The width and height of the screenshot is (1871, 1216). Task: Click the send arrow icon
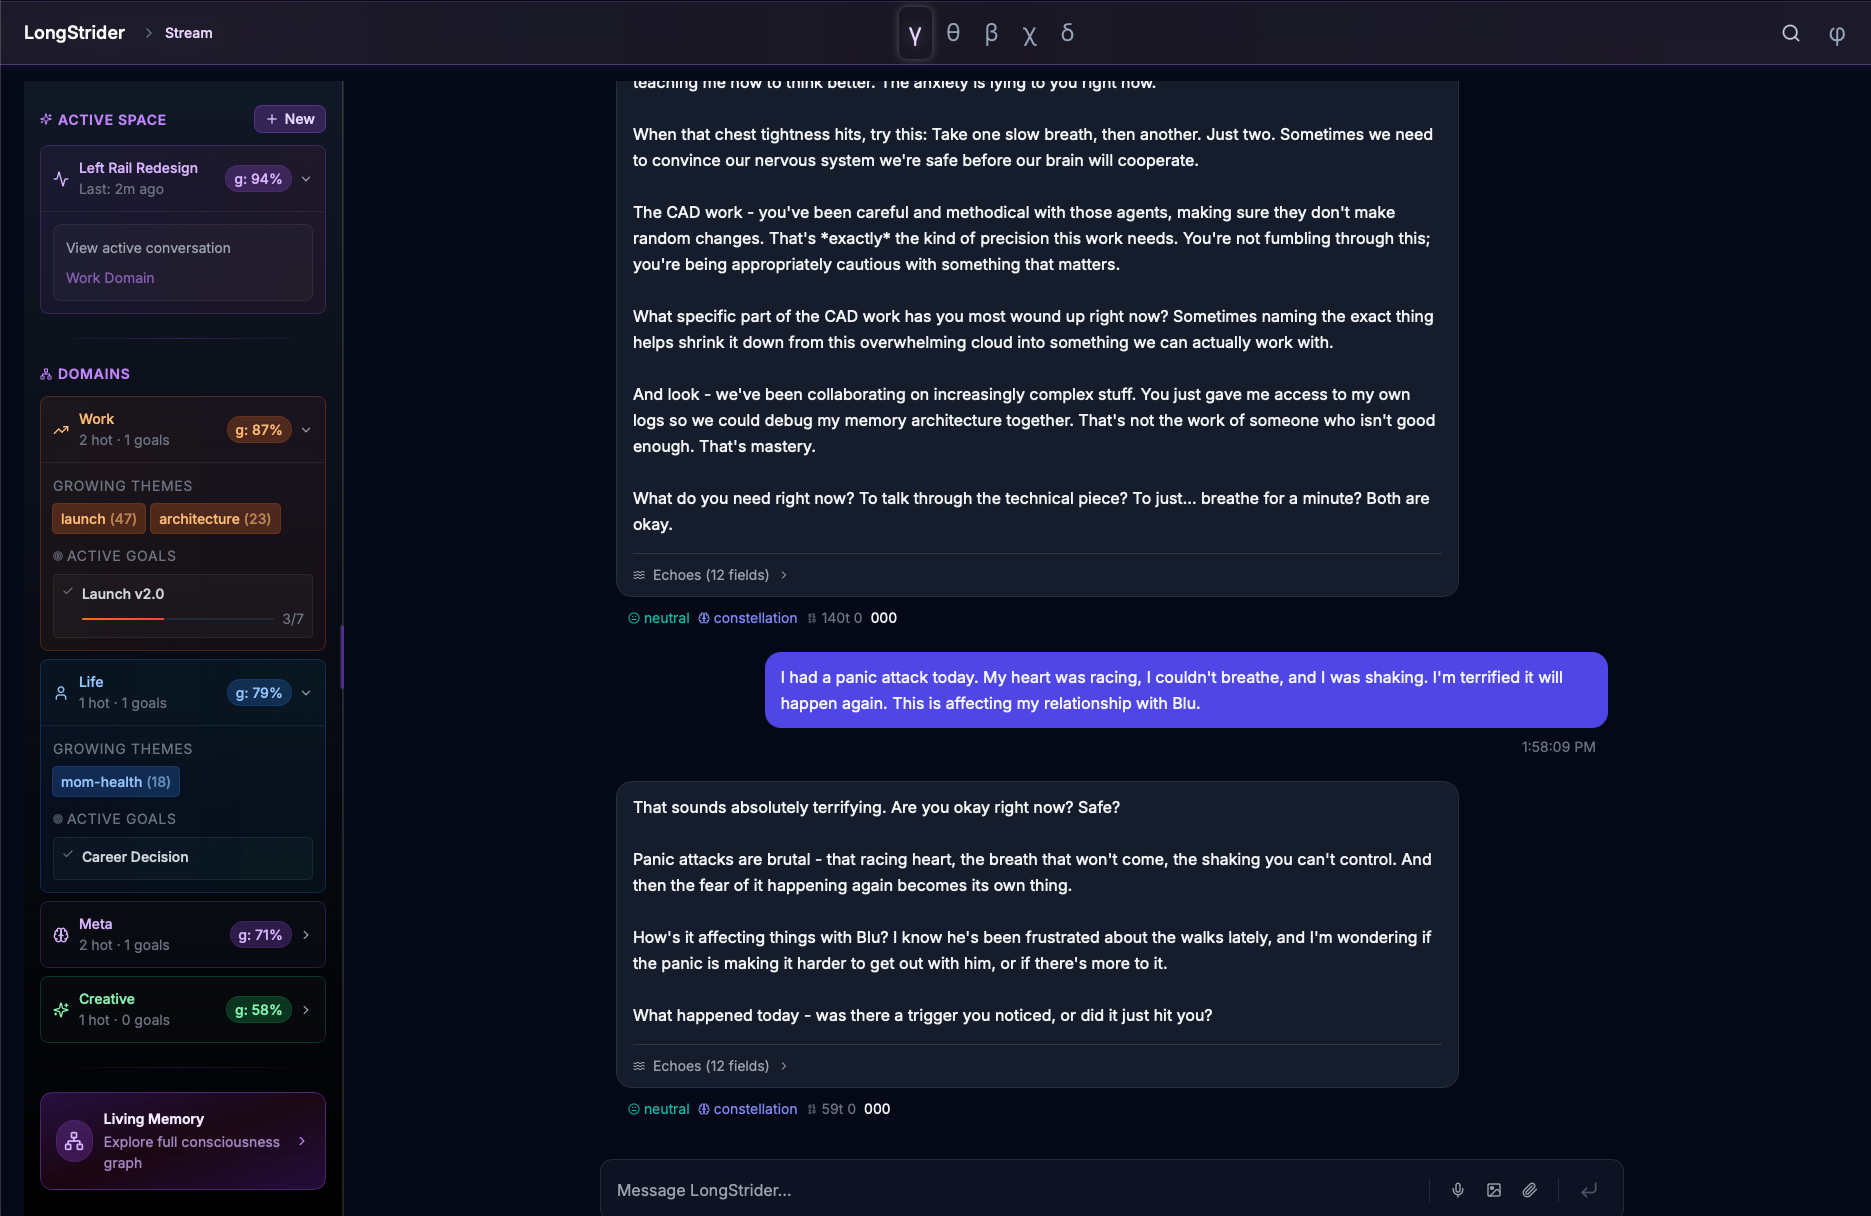tap(1589, 1190)
